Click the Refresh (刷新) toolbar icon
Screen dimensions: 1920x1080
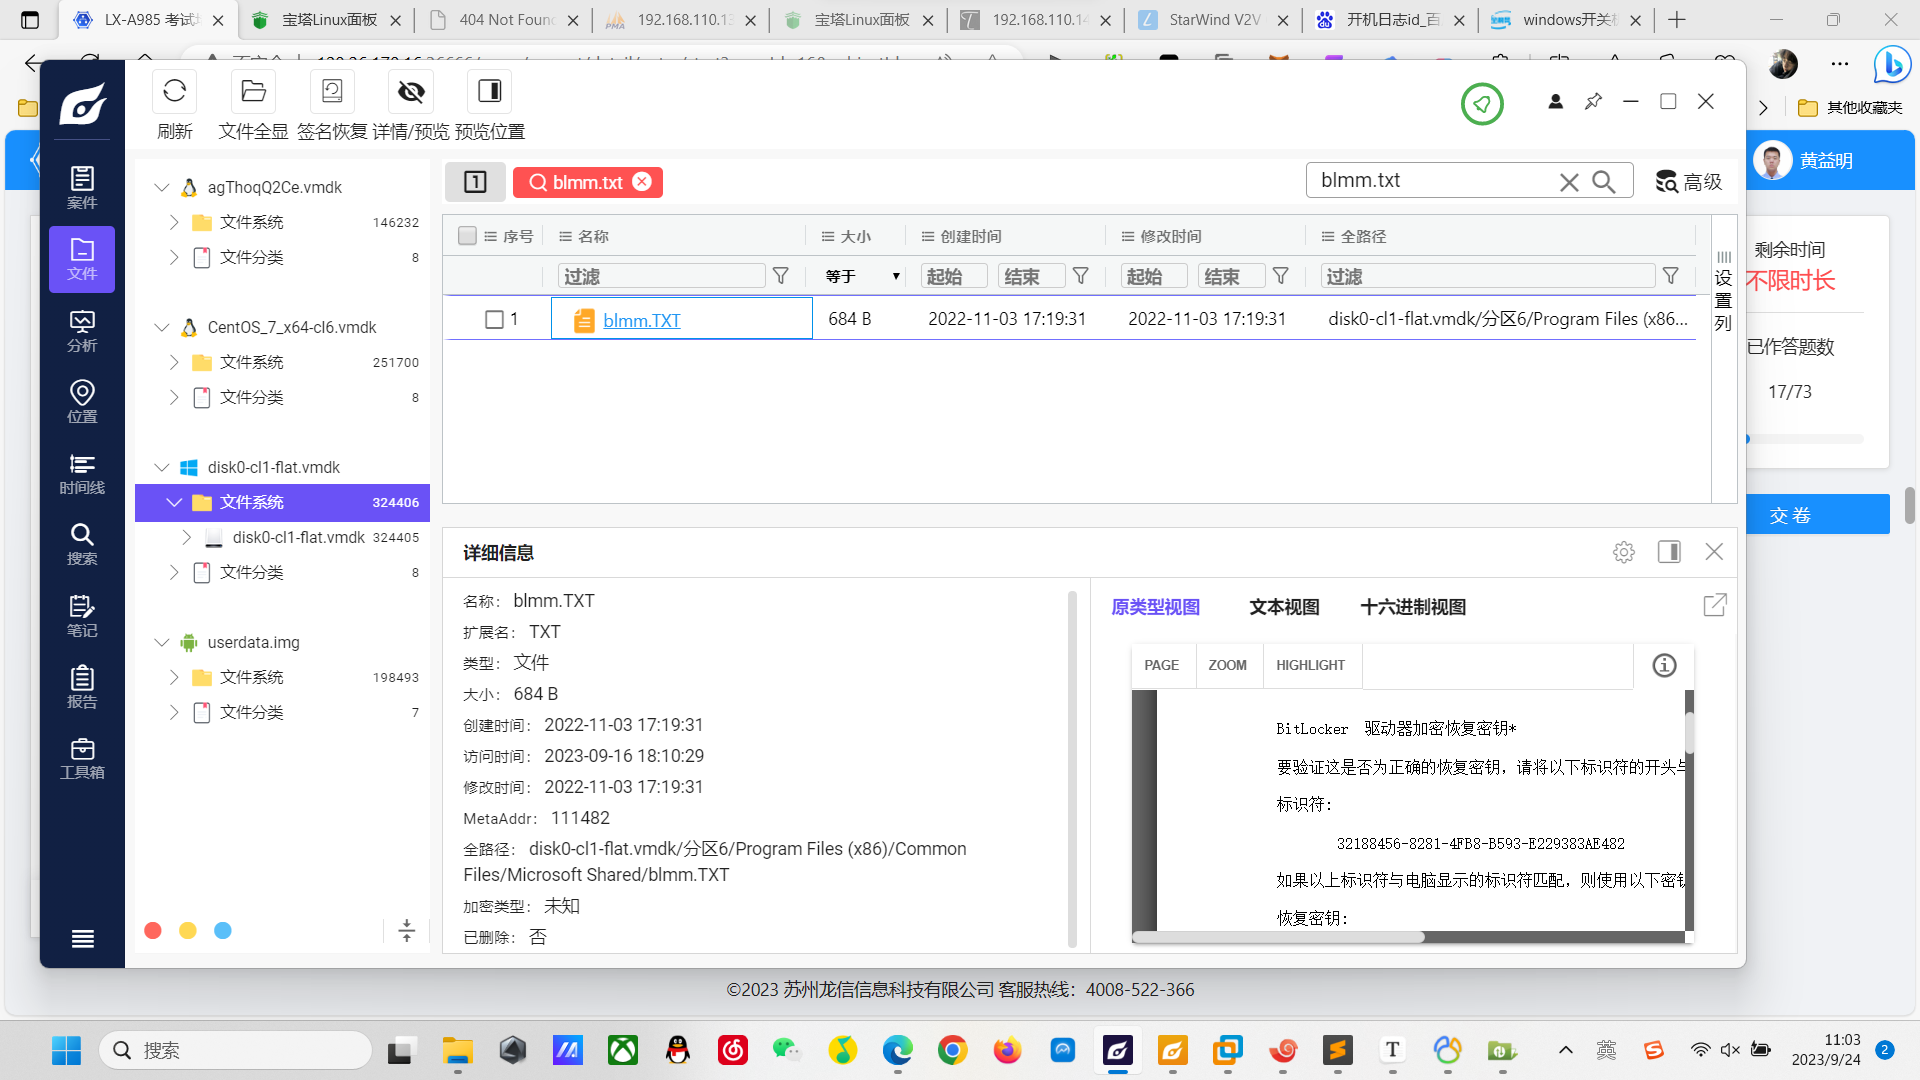pos(174,92)
